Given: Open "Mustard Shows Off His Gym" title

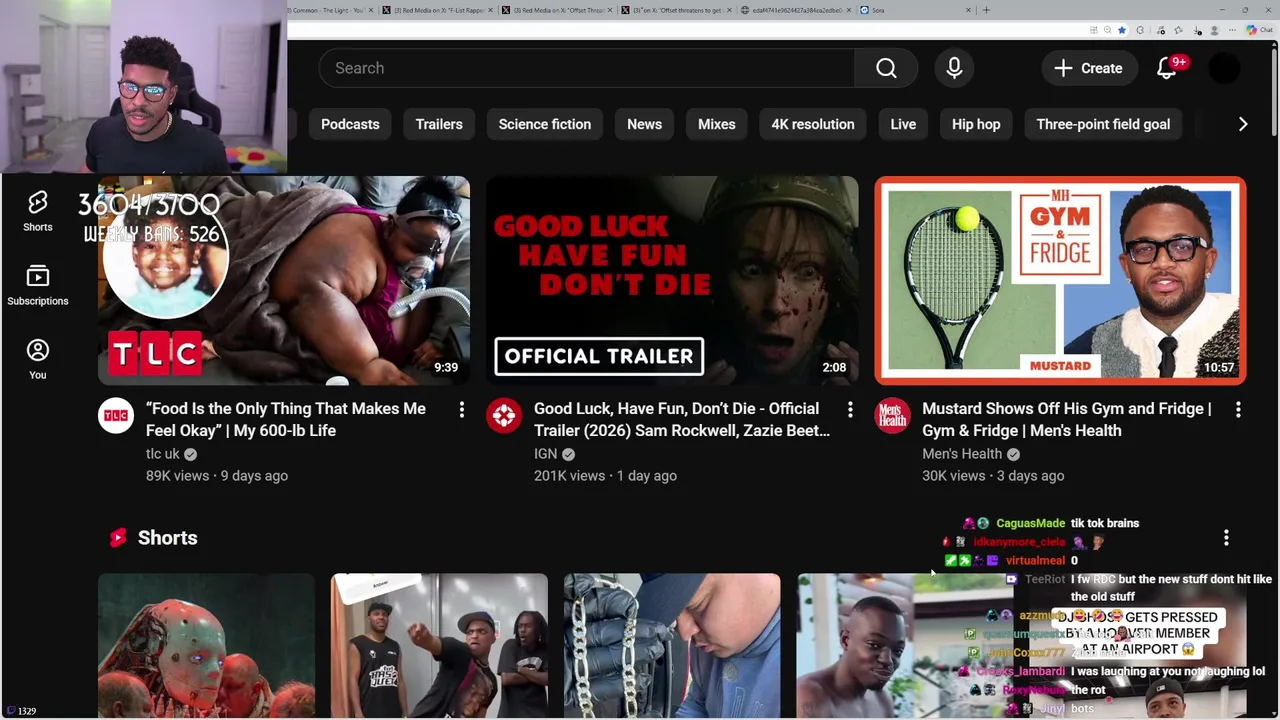Looking at the screenshot, I should point(1067,419).
